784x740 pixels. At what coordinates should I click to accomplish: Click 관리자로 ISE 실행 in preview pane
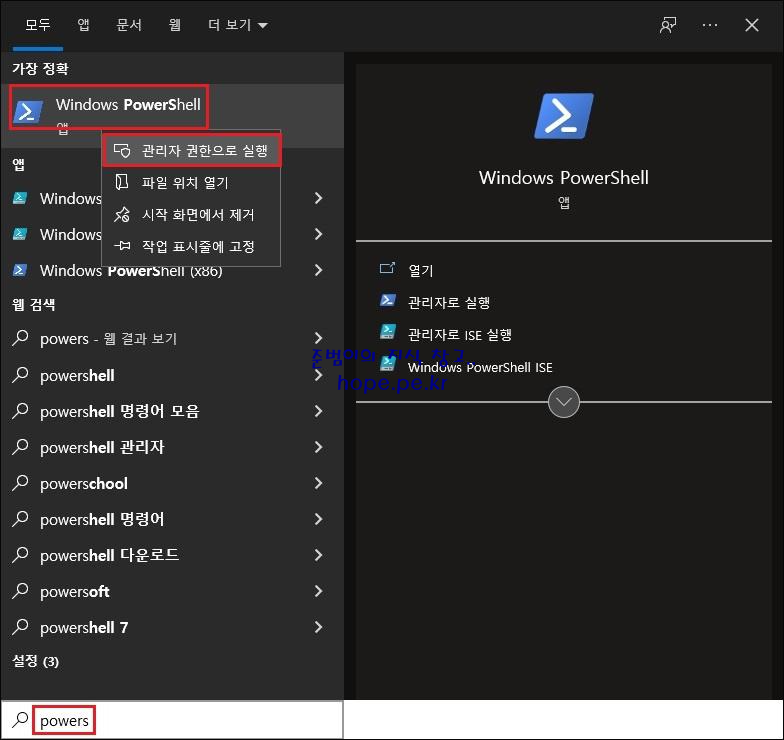point(460,334)
